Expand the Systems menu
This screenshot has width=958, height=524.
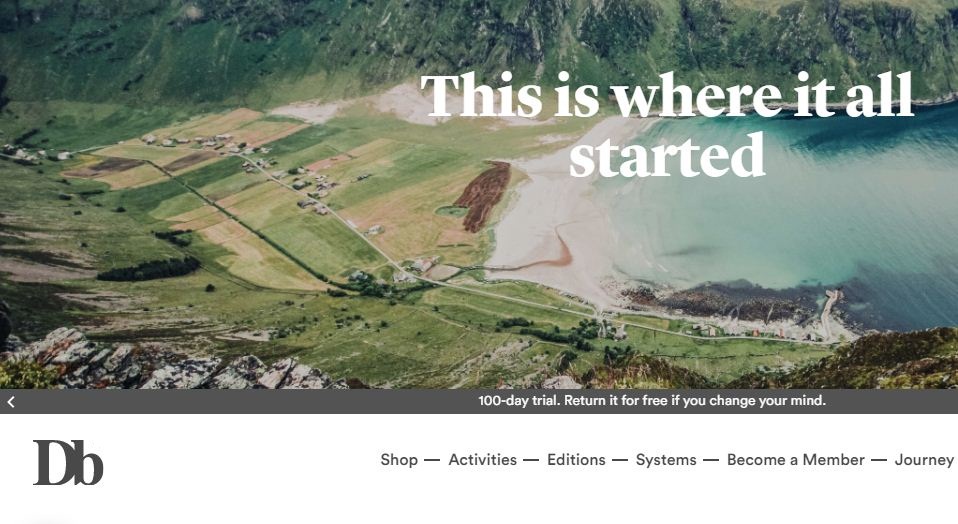click(666, 460)
